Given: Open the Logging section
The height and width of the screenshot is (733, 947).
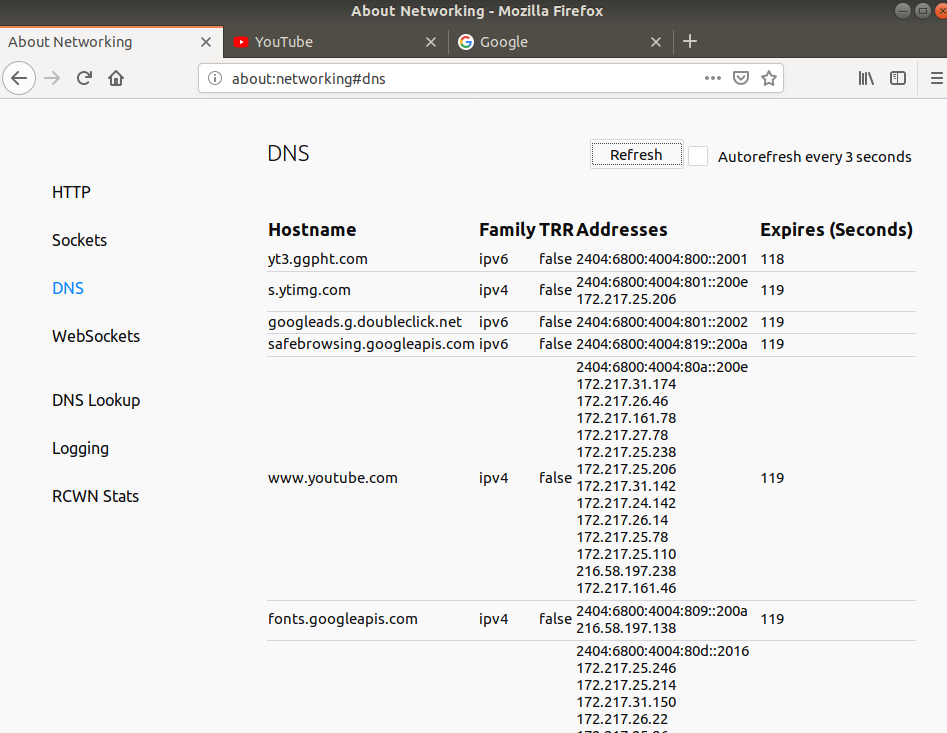Looking at the screenshot, I should 80,449.
